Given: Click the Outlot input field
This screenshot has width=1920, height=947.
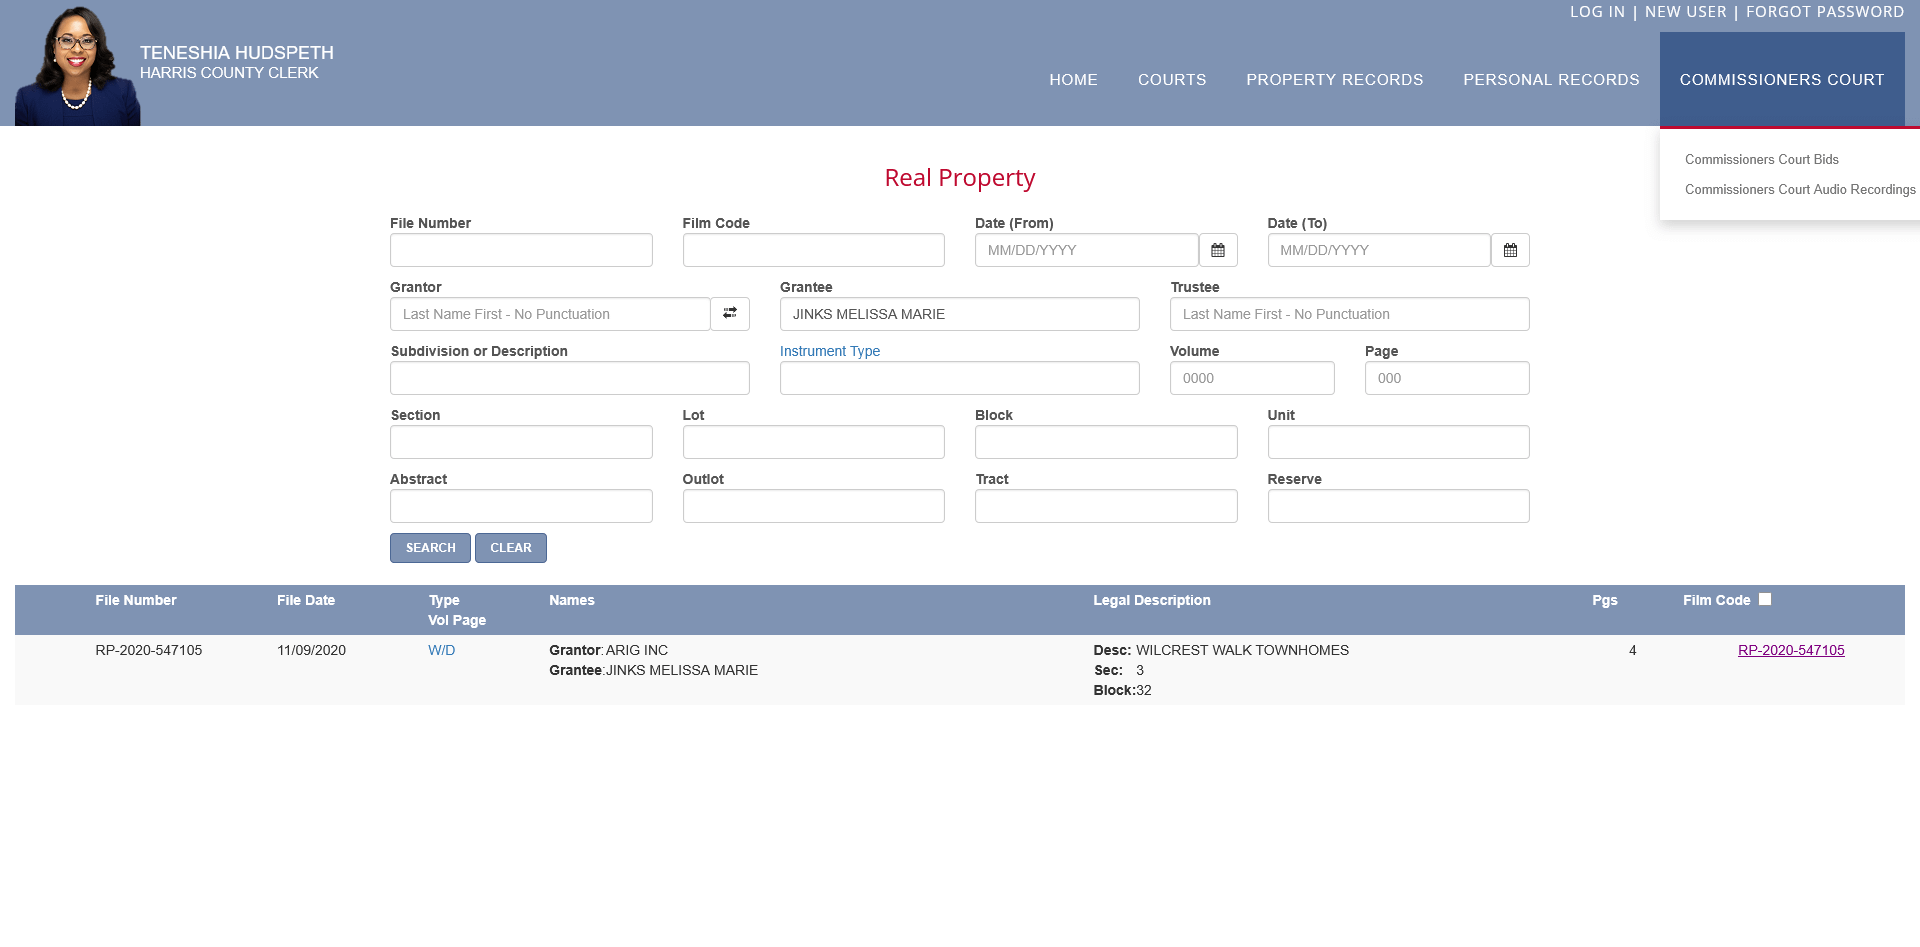Looking at the screenshot, I should coord(814,506).
